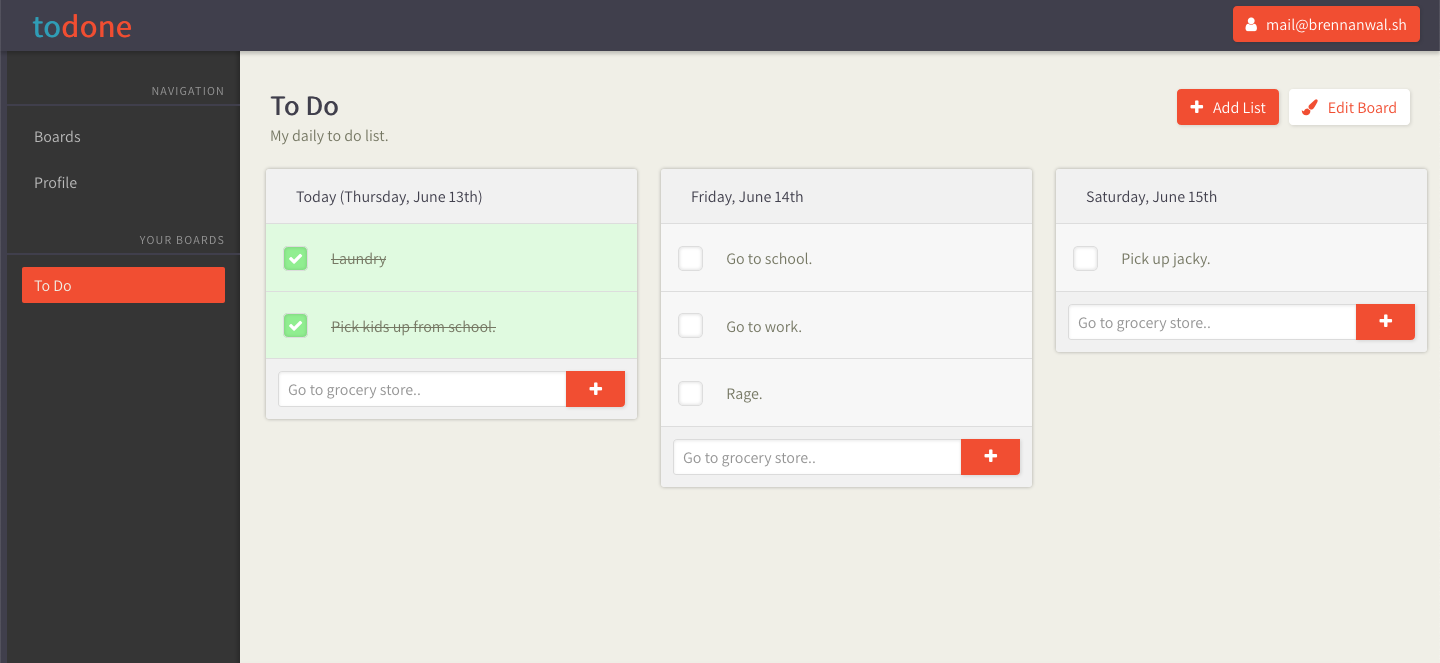Click the Add List button
Image resolution: width=1440 pixels, height=663 pixels.
tap(1227, 107)
